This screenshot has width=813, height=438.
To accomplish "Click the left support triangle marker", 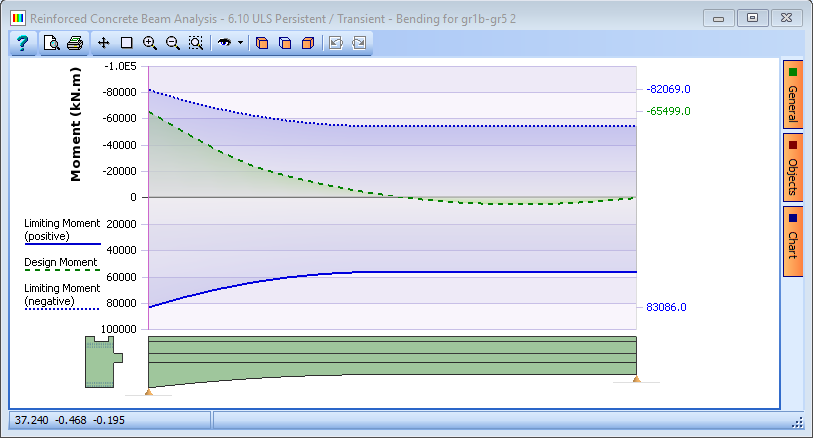I will point(149,392).
